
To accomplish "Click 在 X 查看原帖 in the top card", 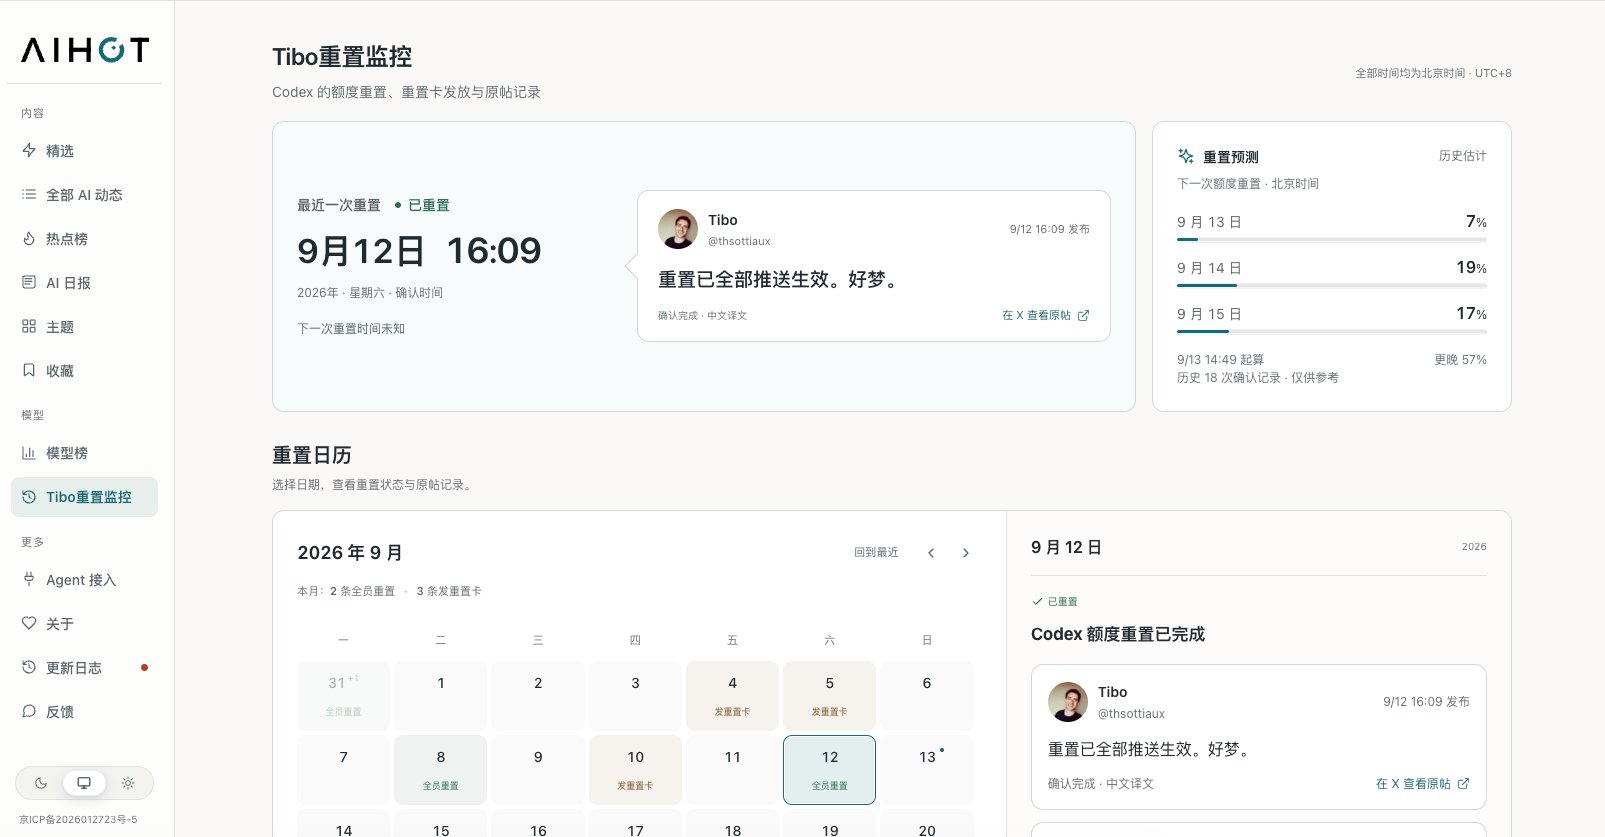I will [1045, 315].
